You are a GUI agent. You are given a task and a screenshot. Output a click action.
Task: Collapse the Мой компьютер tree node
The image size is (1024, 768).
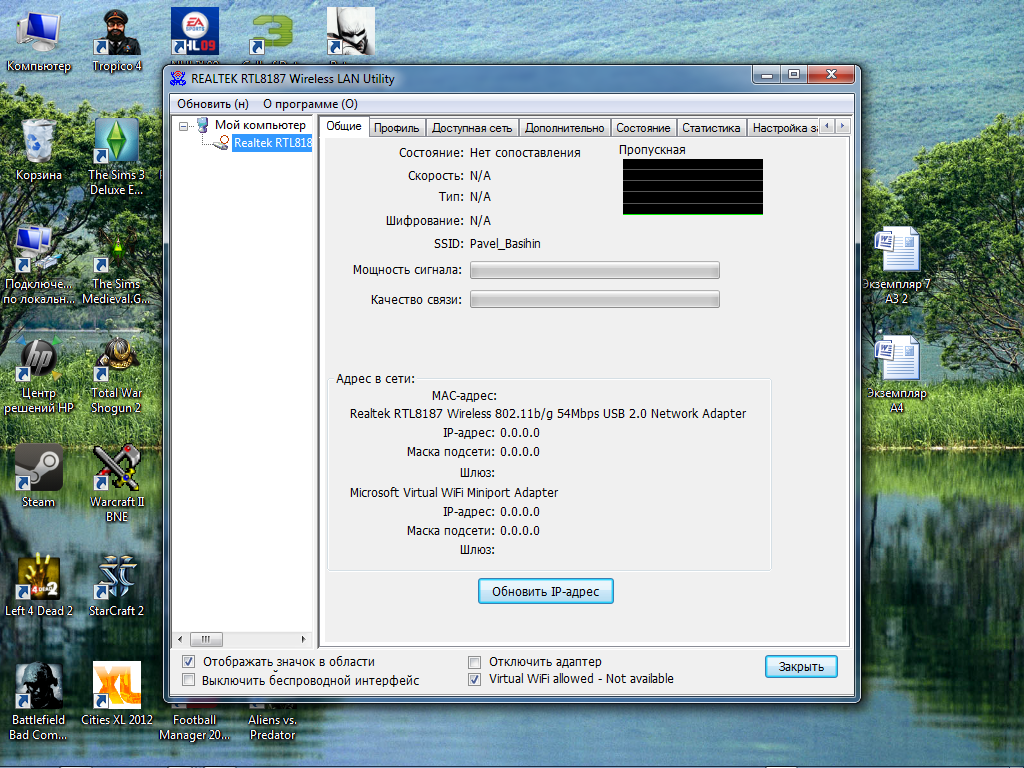coord(184,126)
